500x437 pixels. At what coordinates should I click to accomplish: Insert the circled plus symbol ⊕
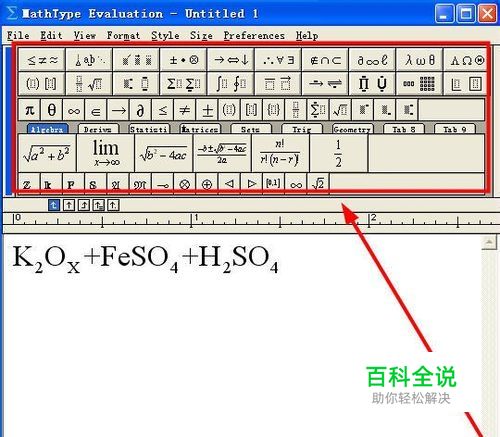(207, 184)
